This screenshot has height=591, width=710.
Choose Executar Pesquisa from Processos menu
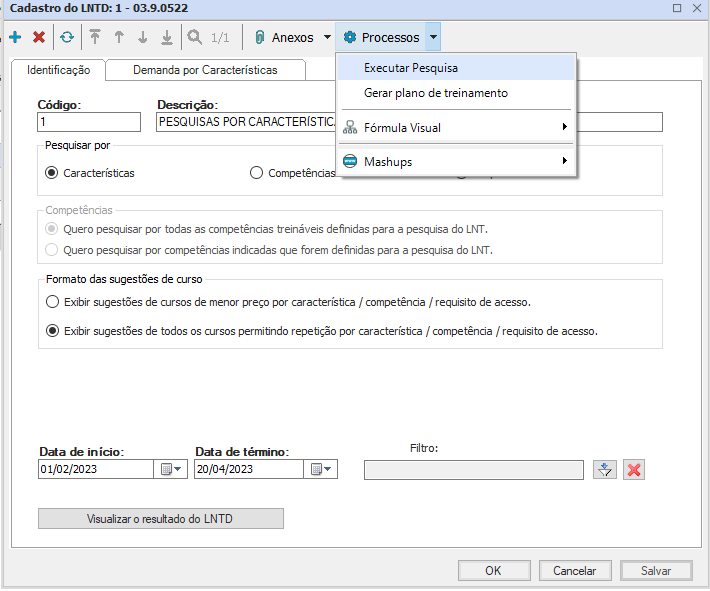point(411,68)
